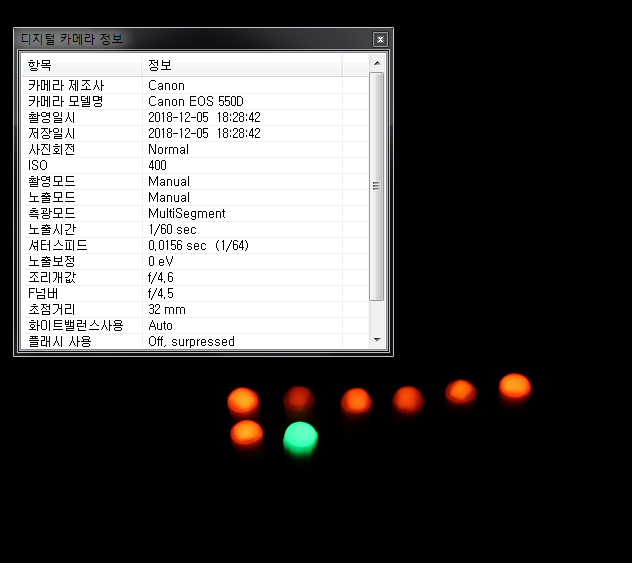Close the 디지털 카메라 정보 dialog
This screenshot has height=563, width=632.
point(380,39)
